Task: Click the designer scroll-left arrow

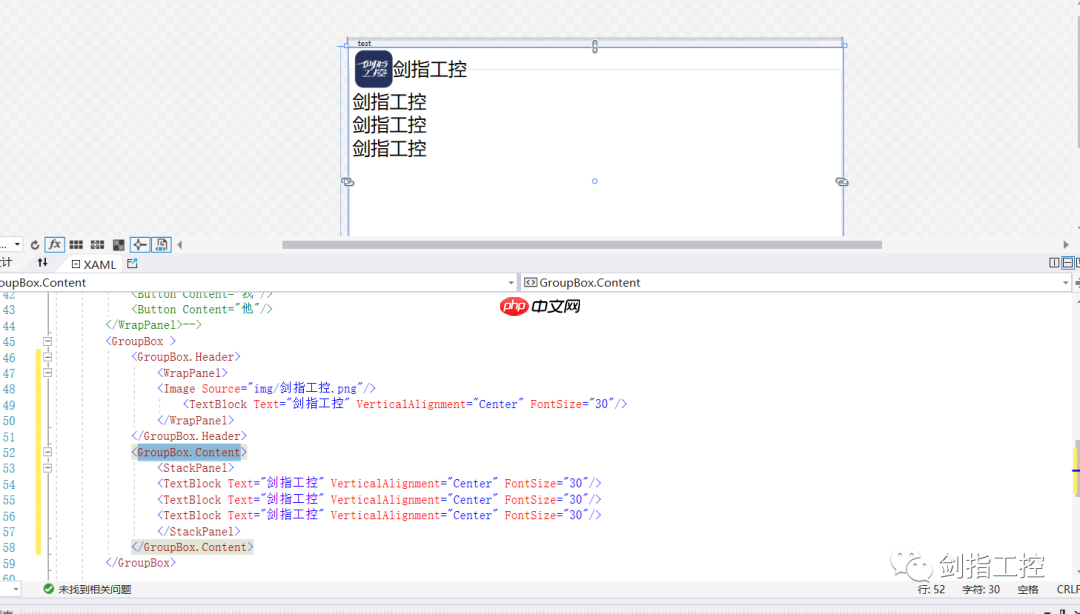Action: [180, 245]
